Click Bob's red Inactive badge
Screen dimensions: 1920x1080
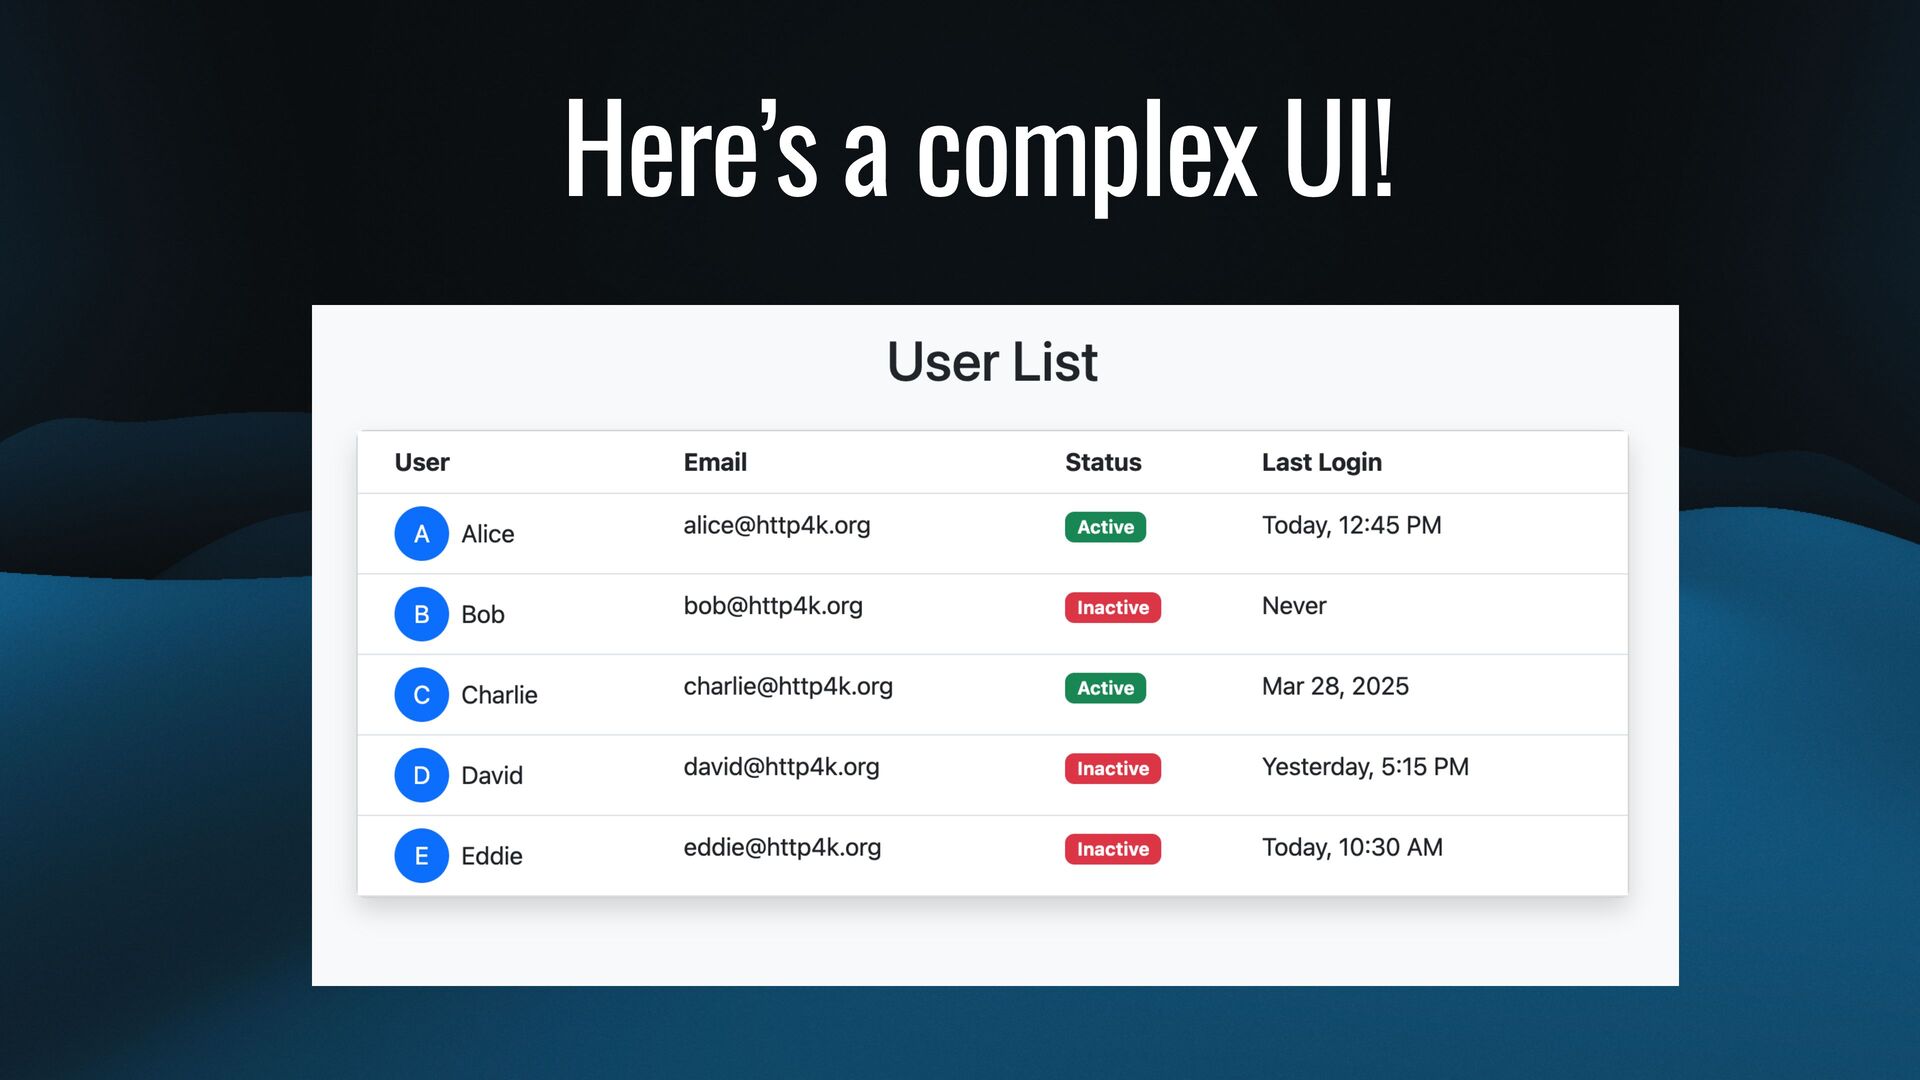1112,608
